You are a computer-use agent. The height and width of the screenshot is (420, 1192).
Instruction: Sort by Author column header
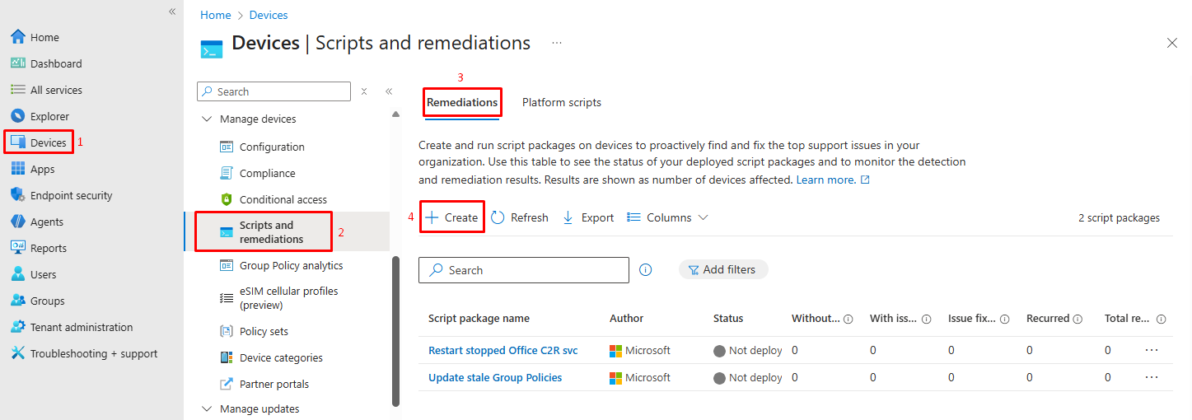(x=626, y=318)
